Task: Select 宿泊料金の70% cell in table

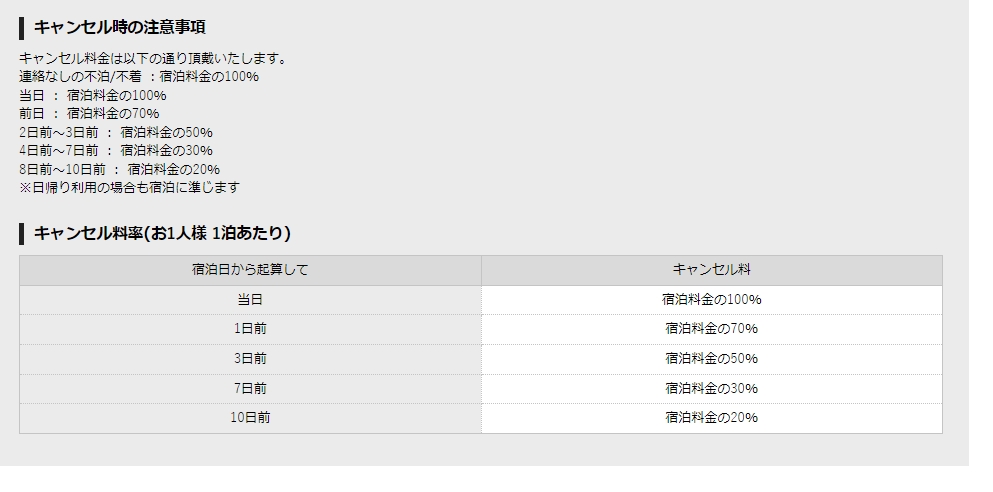Action: point(712,329)
